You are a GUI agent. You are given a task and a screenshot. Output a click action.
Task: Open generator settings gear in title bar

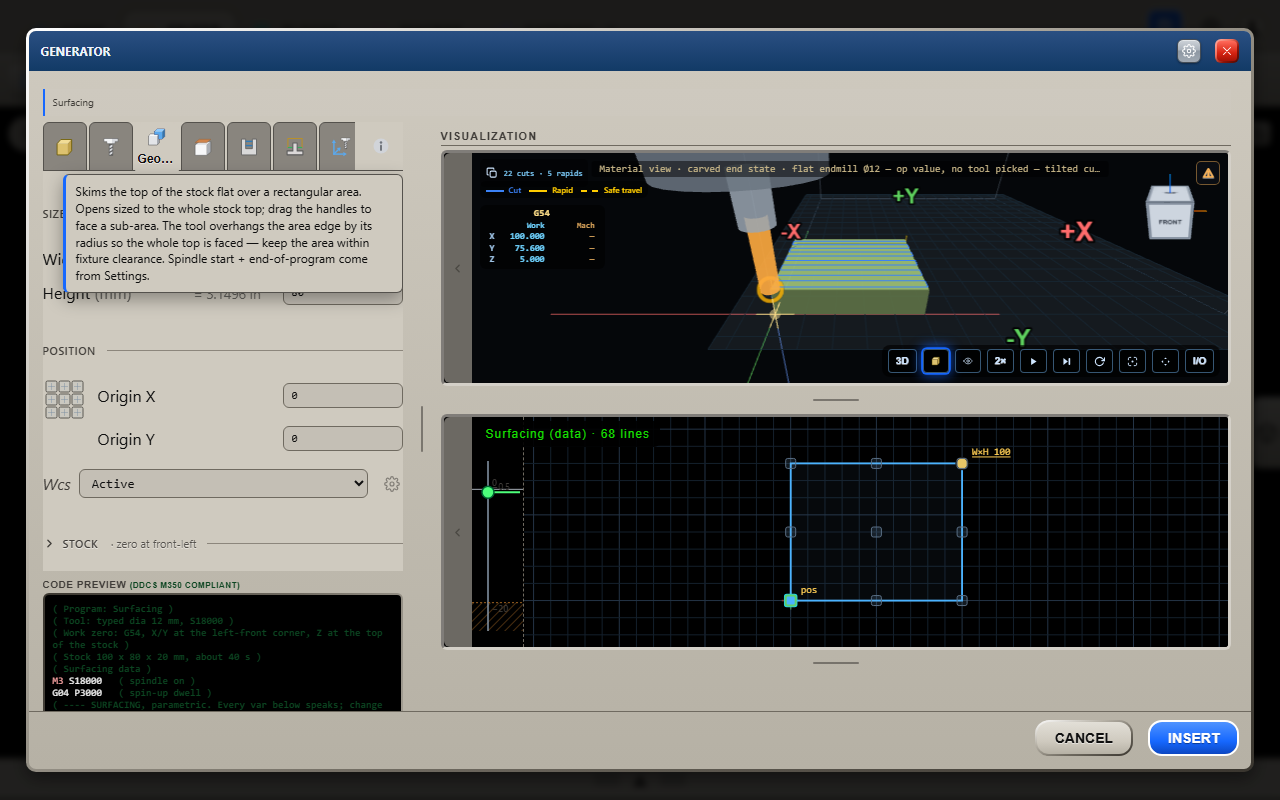(x=1189, y=51)
